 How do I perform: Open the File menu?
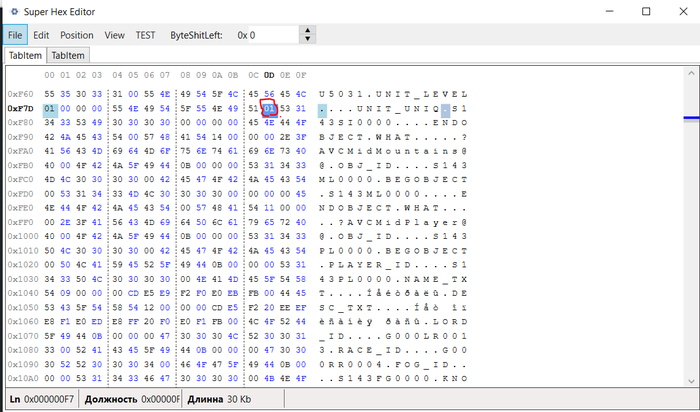pos(15,34)
